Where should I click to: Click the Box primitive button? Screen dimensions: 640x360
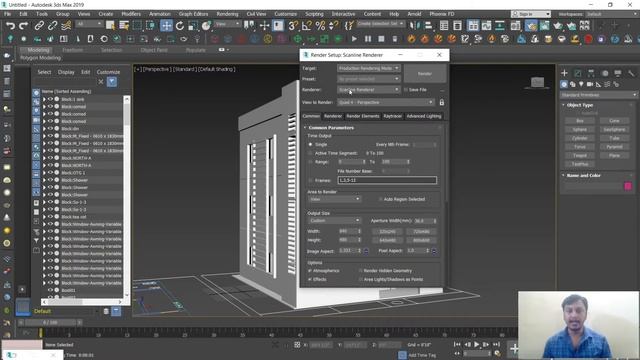click(x=580, y=121)
